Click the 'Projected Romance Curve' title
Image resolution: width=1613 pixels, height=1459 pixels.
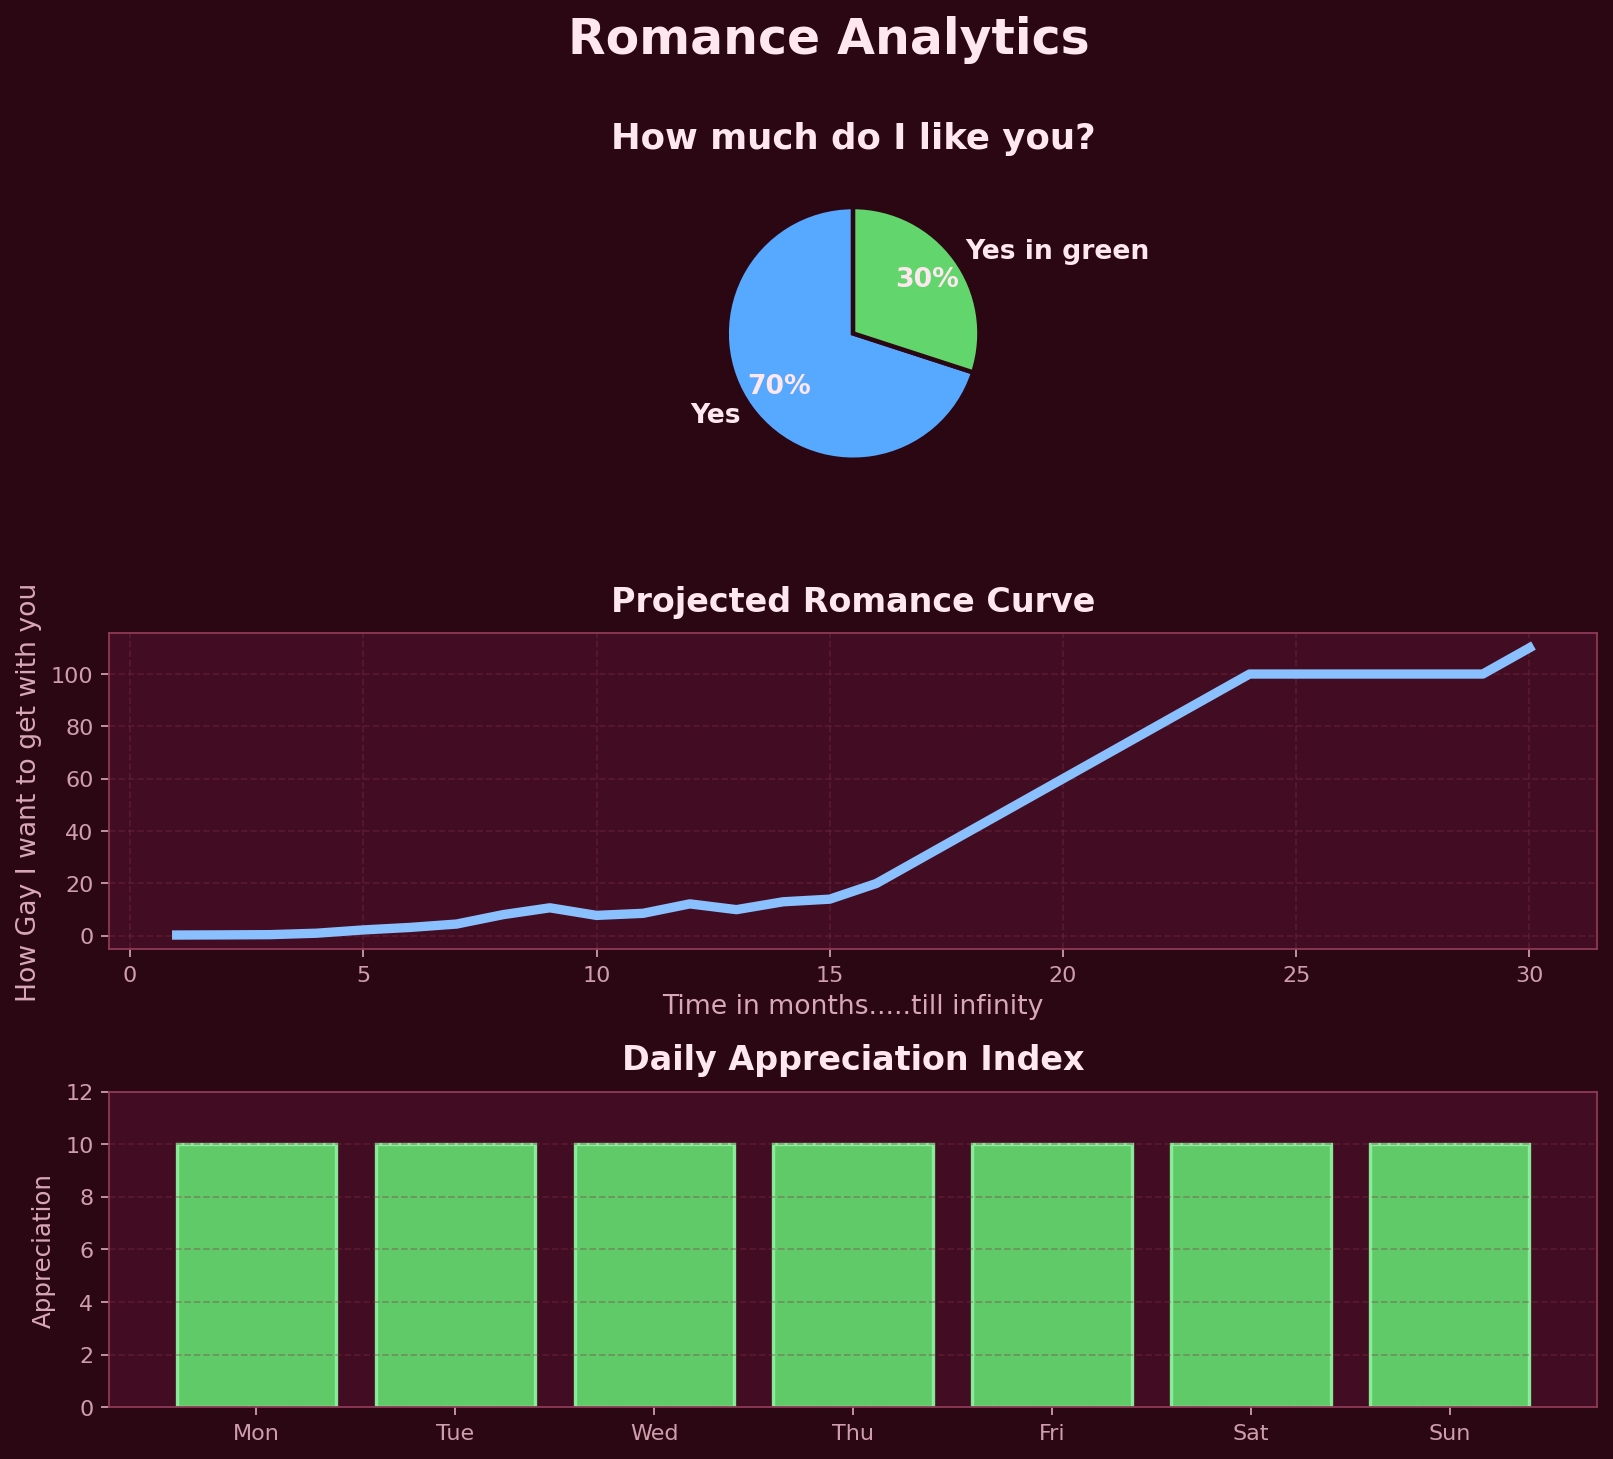[x=854, y=600]
